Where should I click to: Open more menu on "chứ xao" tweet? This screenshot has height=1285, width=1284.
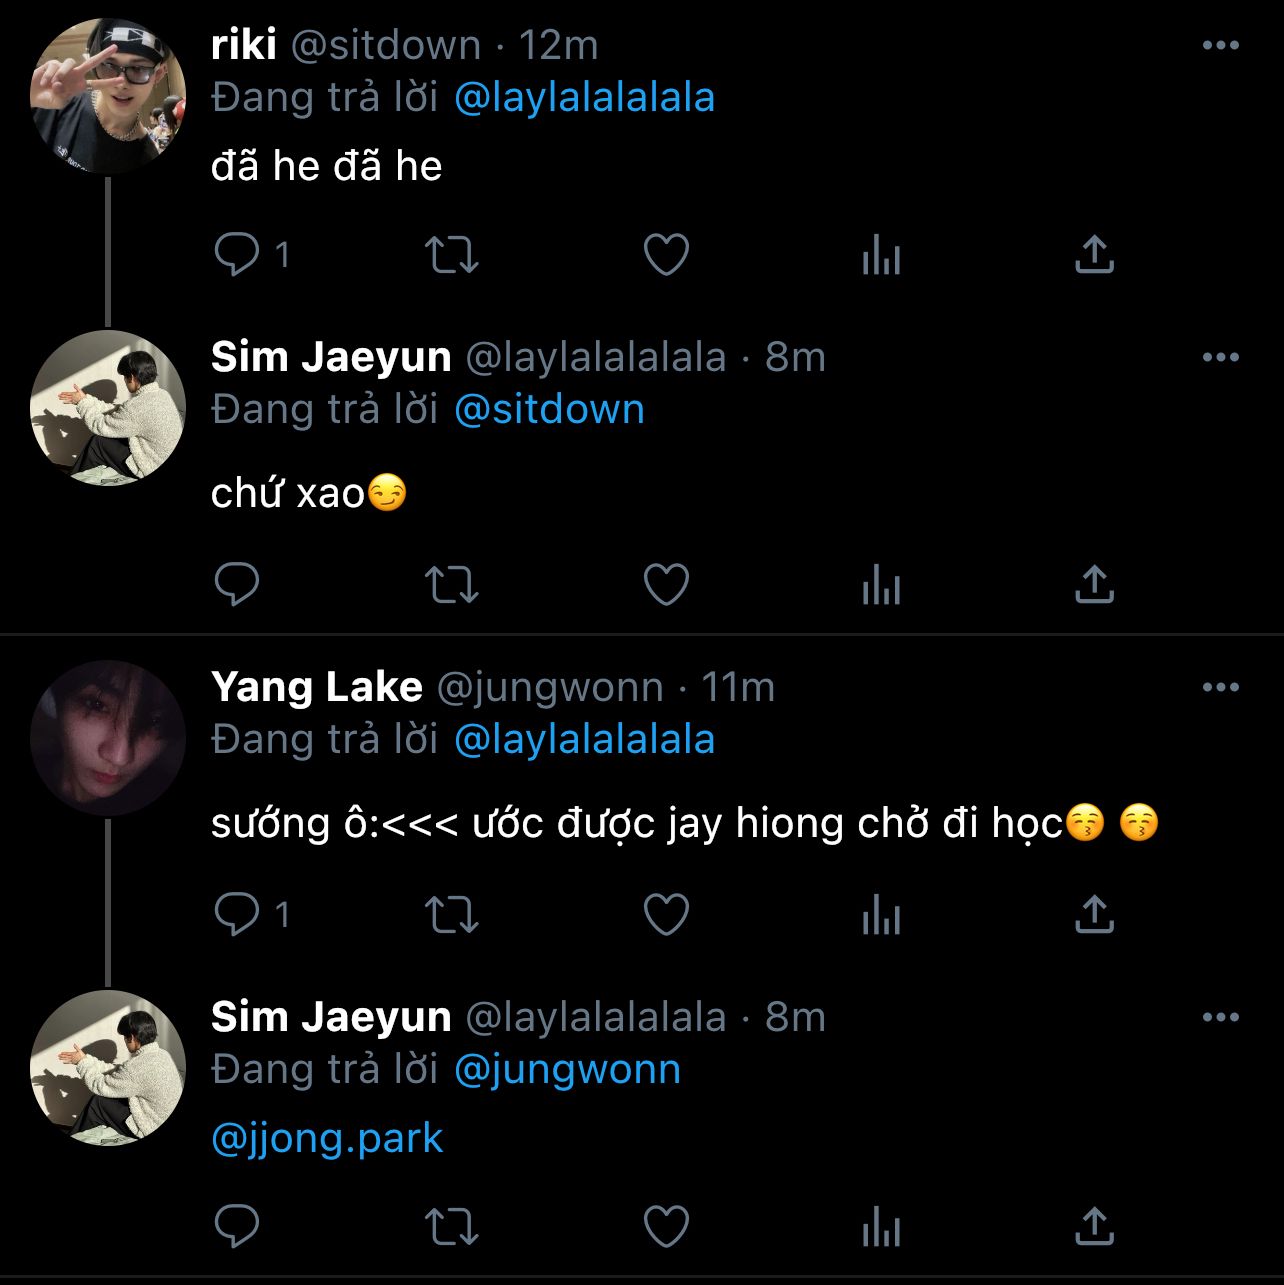click(1220, 358)
